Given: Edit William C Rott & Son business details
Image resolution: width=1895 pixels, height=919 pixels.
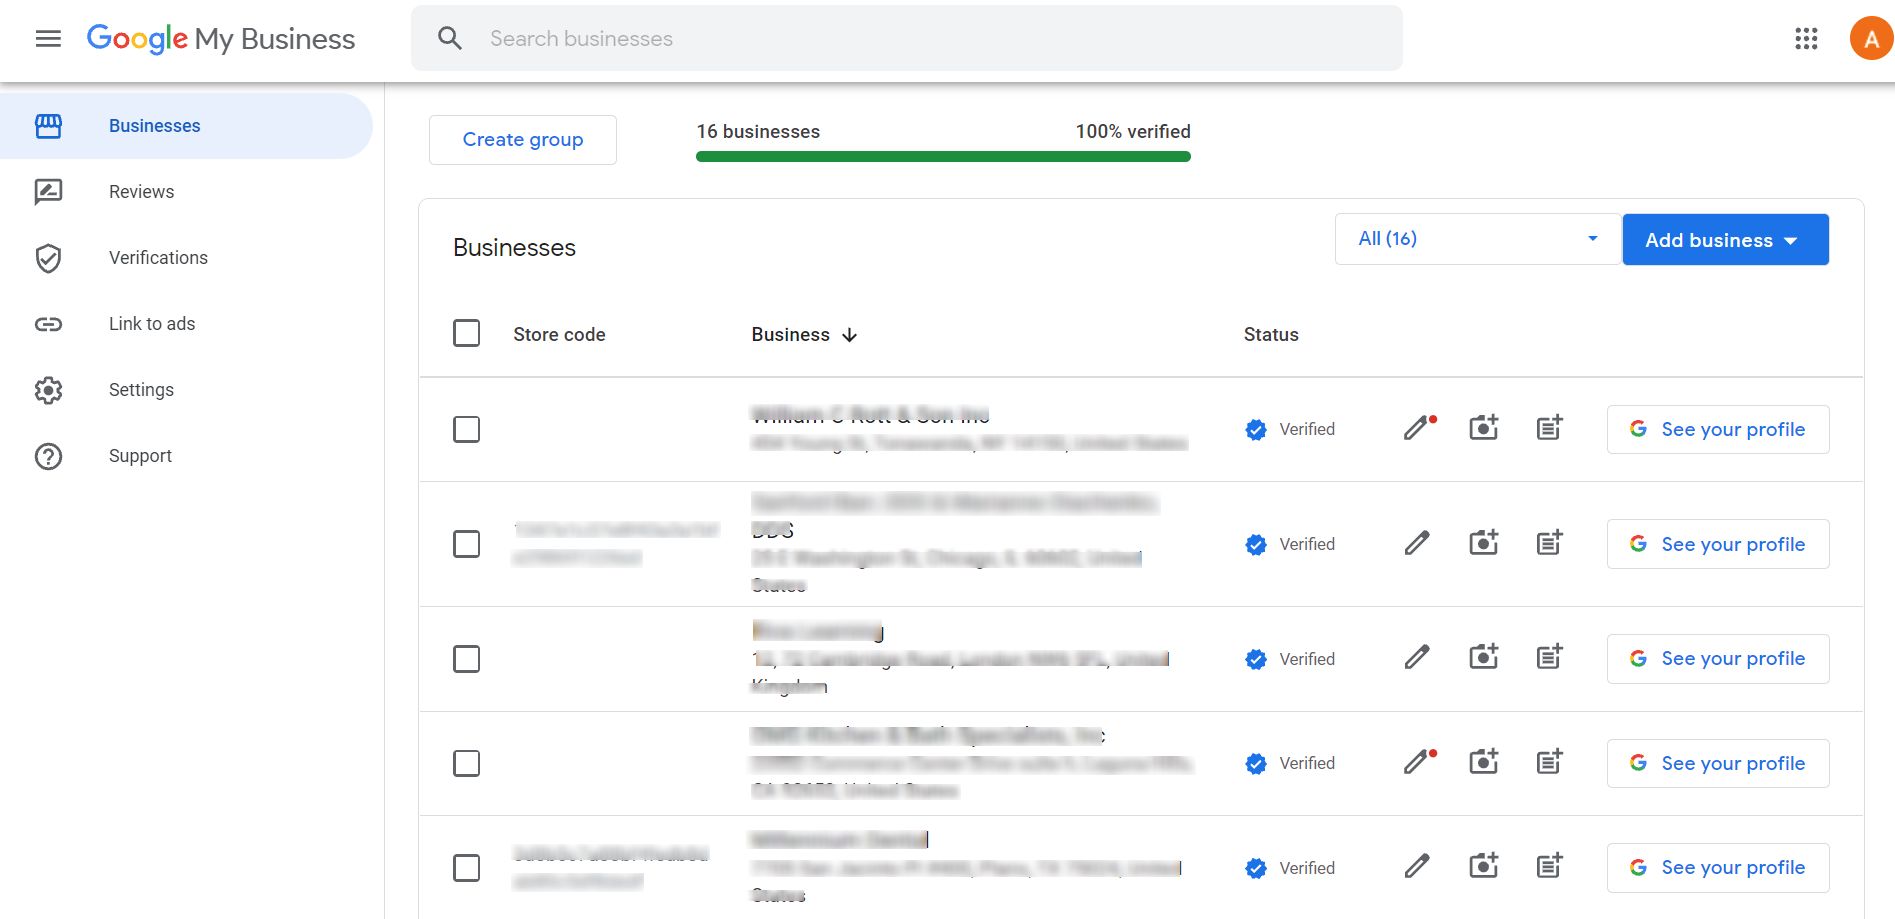Looking at the screenshot, I should [1415, 429].
